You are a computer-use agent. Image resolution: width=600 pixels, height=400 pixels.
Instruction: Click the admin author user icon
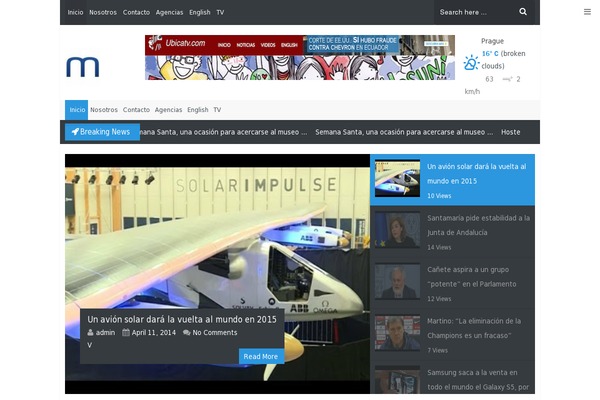(90, 333)
